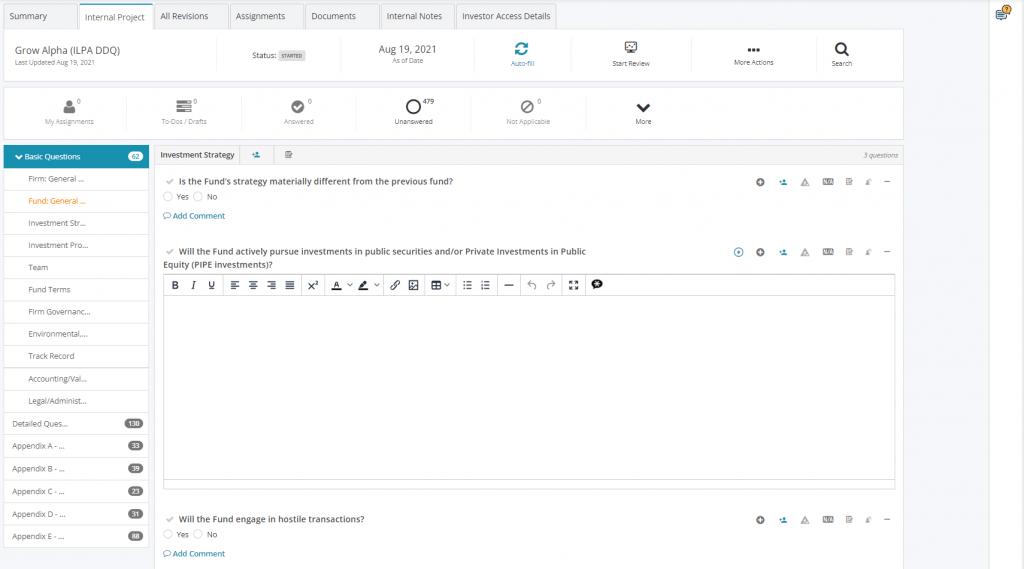Mark the hostile transactions question as N/A
The width and height of the screenshot is (1024, 569).
(827, 520)
